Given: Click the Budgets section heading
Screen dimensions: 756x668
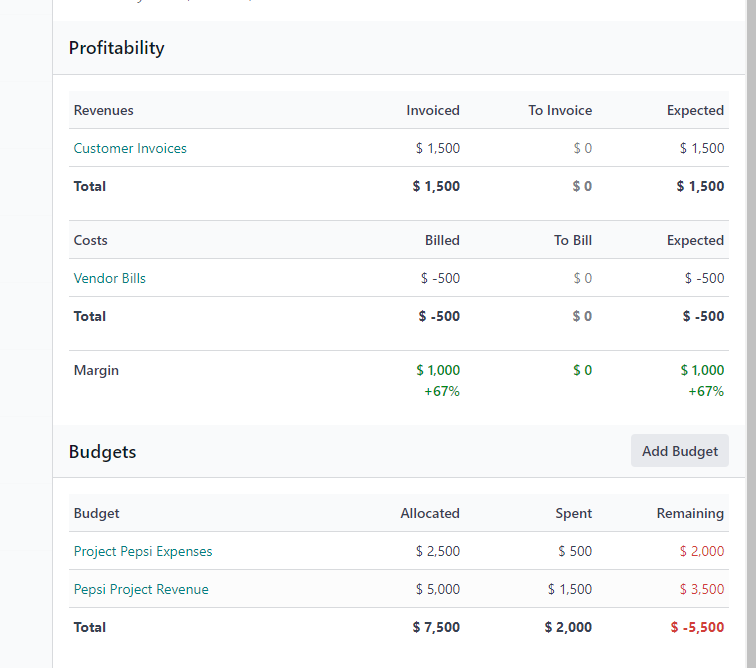Looking at the screenshot, I should [102, 452].
